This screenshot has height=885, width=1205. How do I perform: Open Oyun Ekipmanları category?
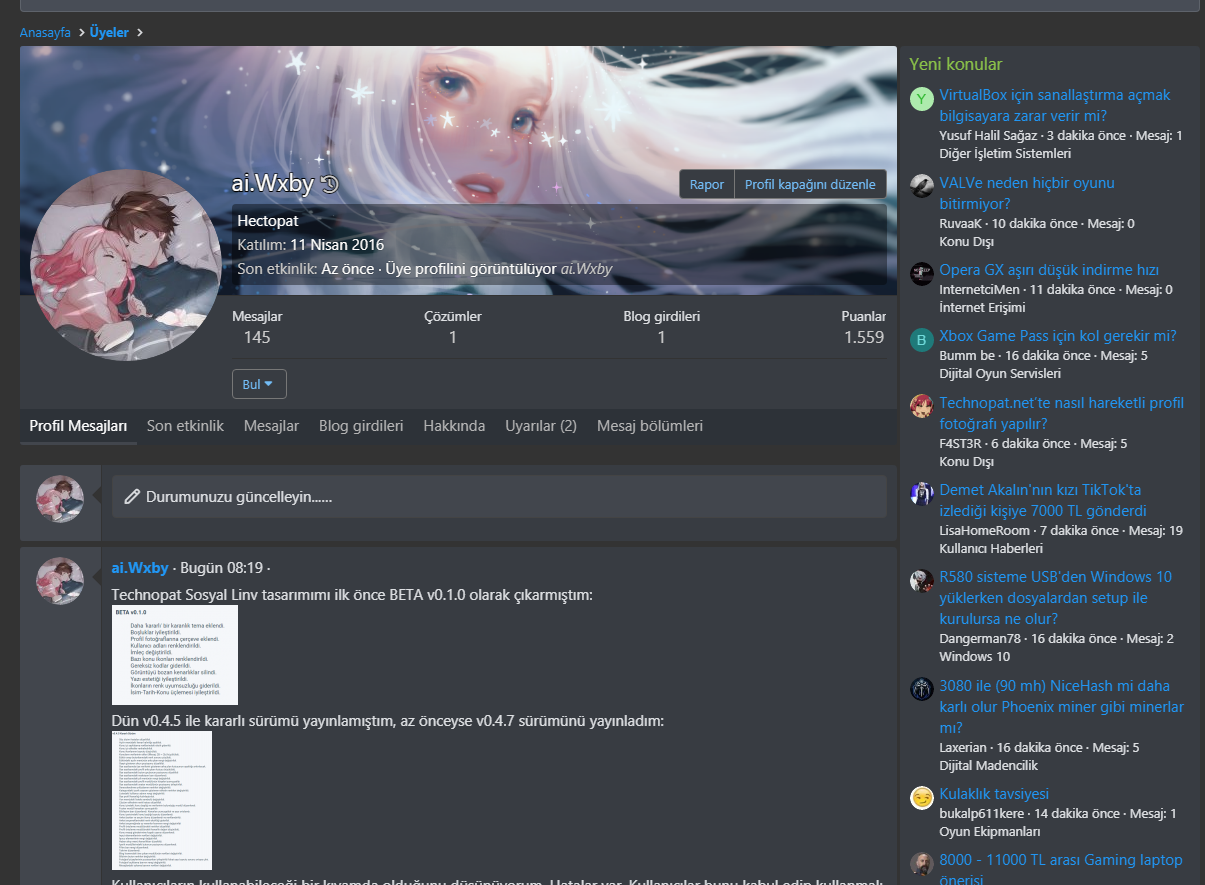coord(990,832)
